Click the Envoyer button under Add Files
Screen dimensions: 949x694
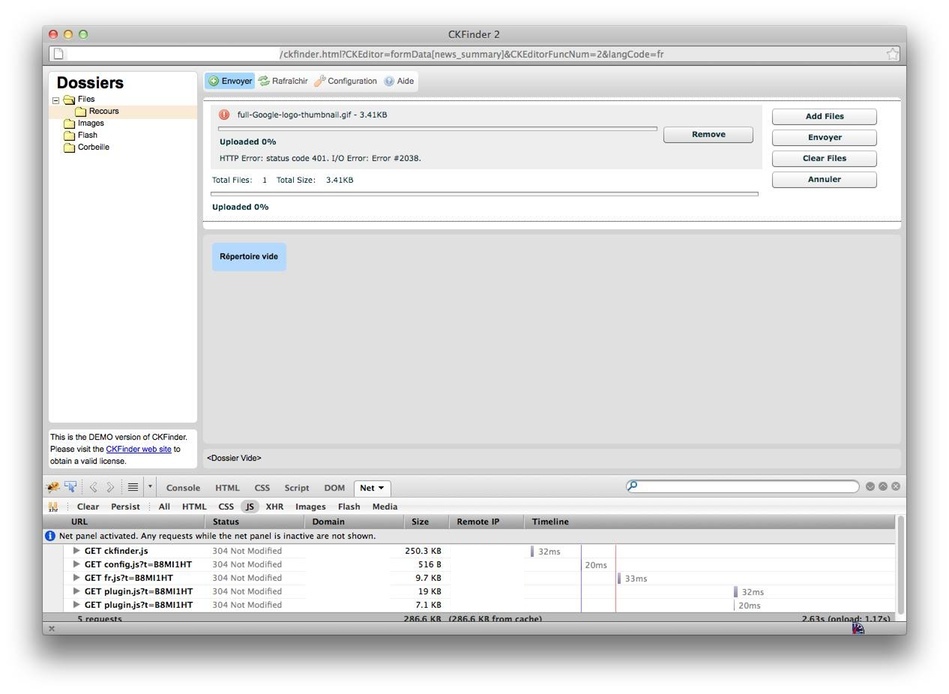(824, 137)
